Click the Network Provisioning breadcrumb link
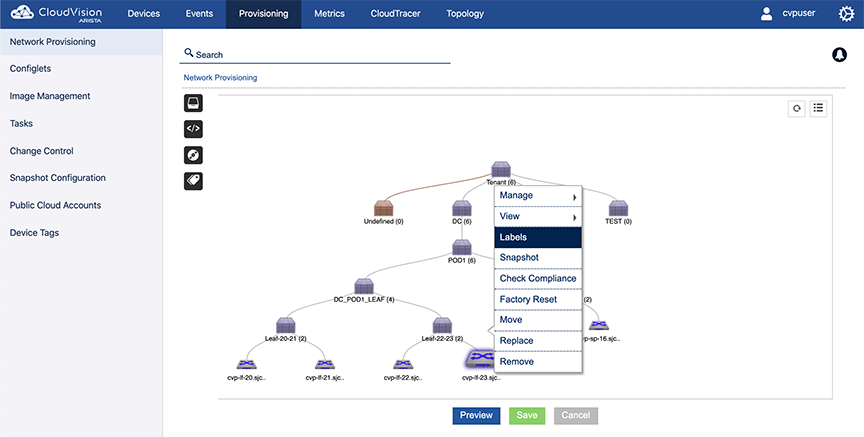This screenshot has height=437, width=864. click(220, 78)
